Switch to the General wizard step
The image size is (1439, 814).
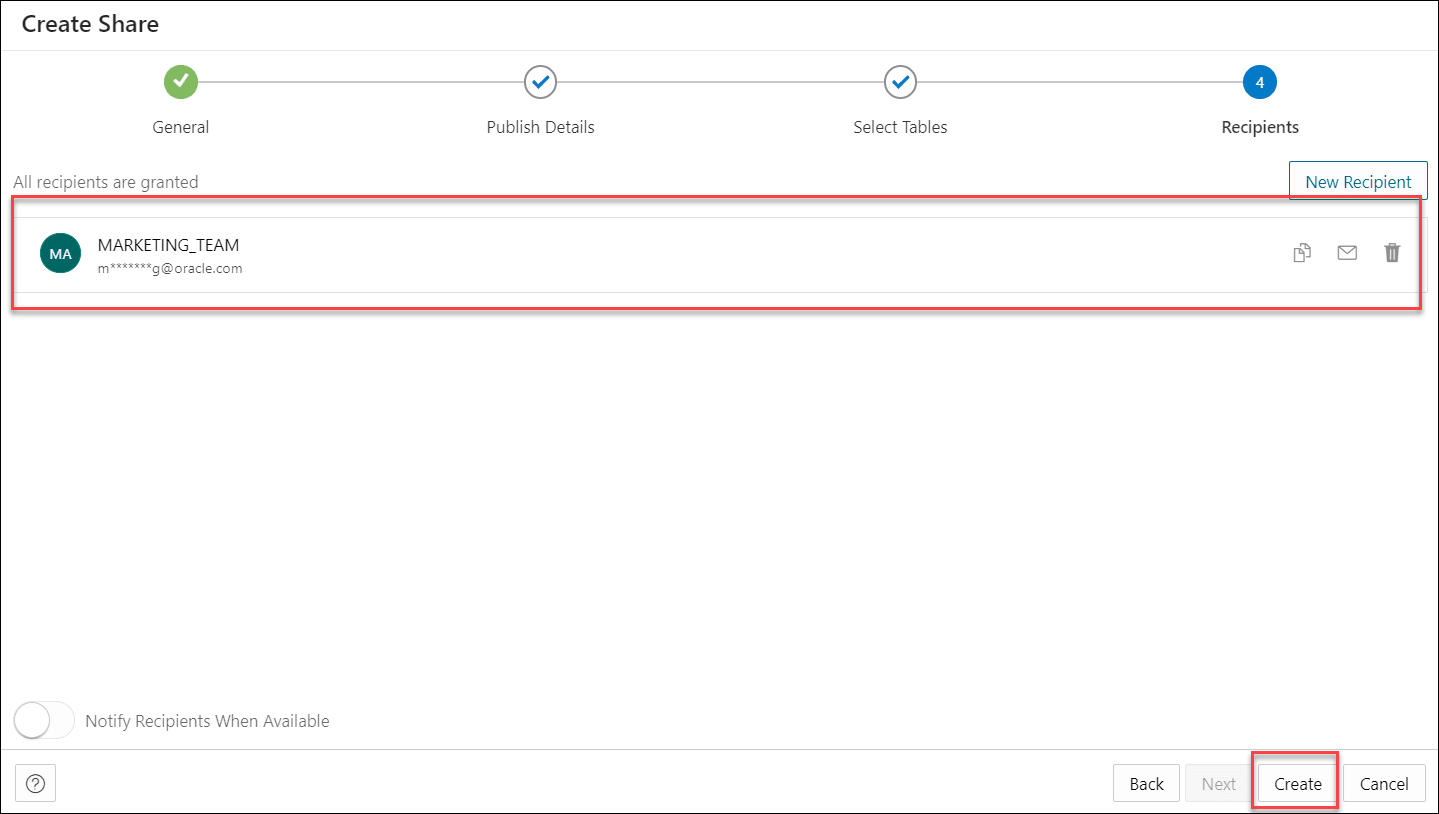pyautogui.click(x=180, y=127)
